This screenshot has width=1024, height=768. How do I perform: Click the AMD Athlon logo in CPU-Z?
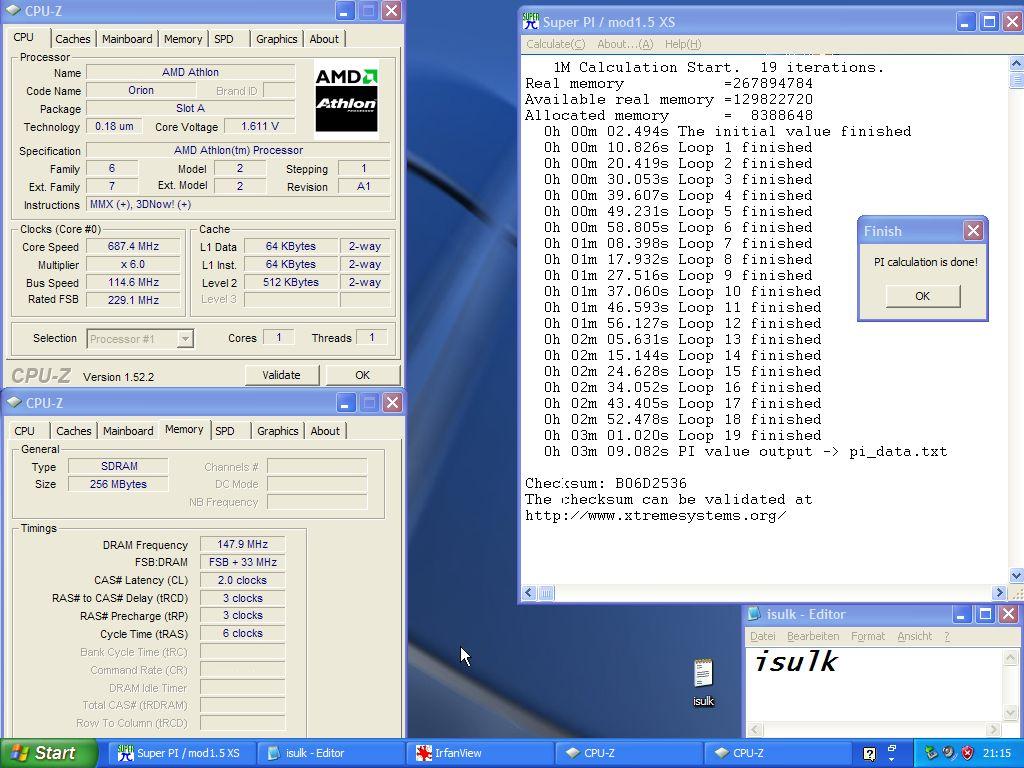[x=346, y=99]
